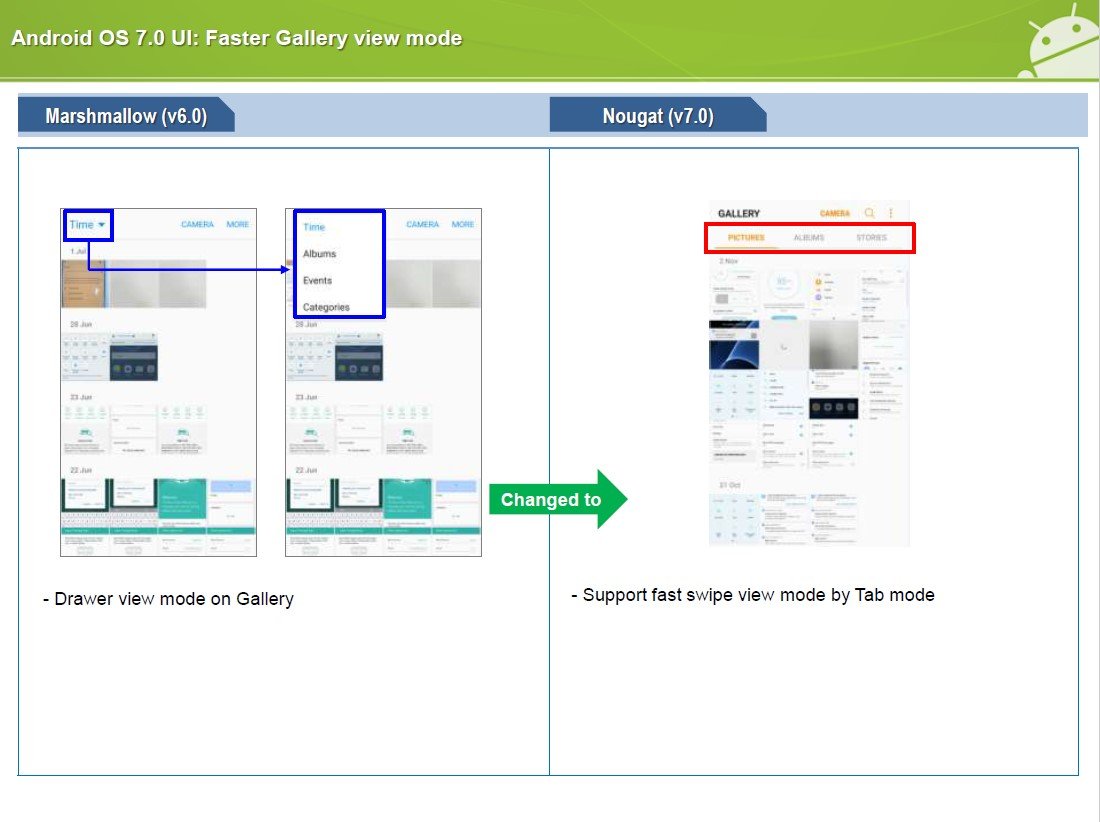Switch to the PICTURES tab

[746, 238]
